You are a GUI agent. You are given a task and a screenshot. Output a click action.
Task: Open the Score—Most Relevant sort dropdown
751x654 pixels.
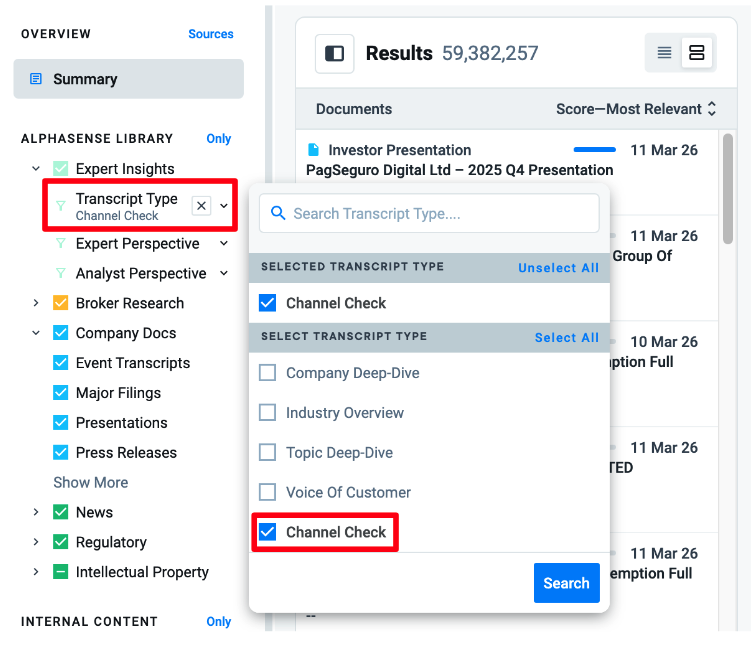click(636, 109)
